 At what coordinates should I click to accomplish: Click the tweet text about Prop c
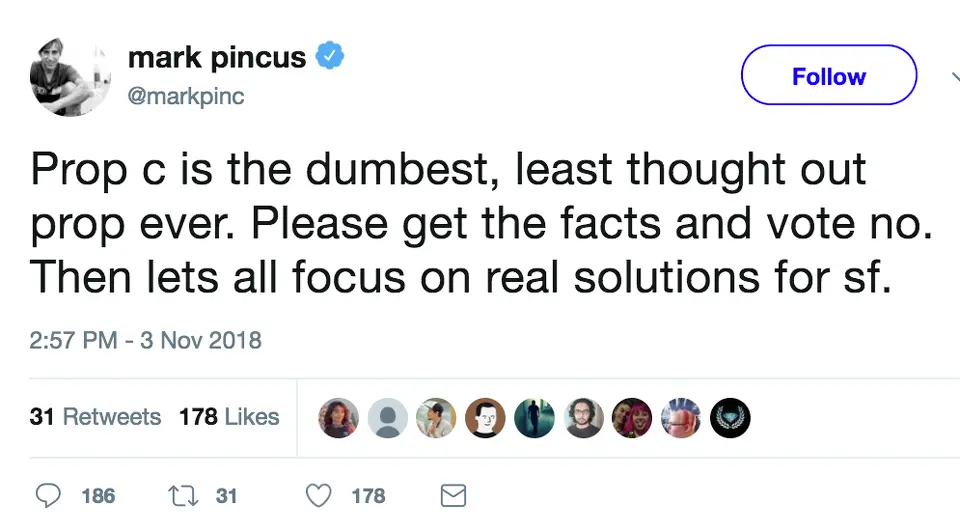480,224
